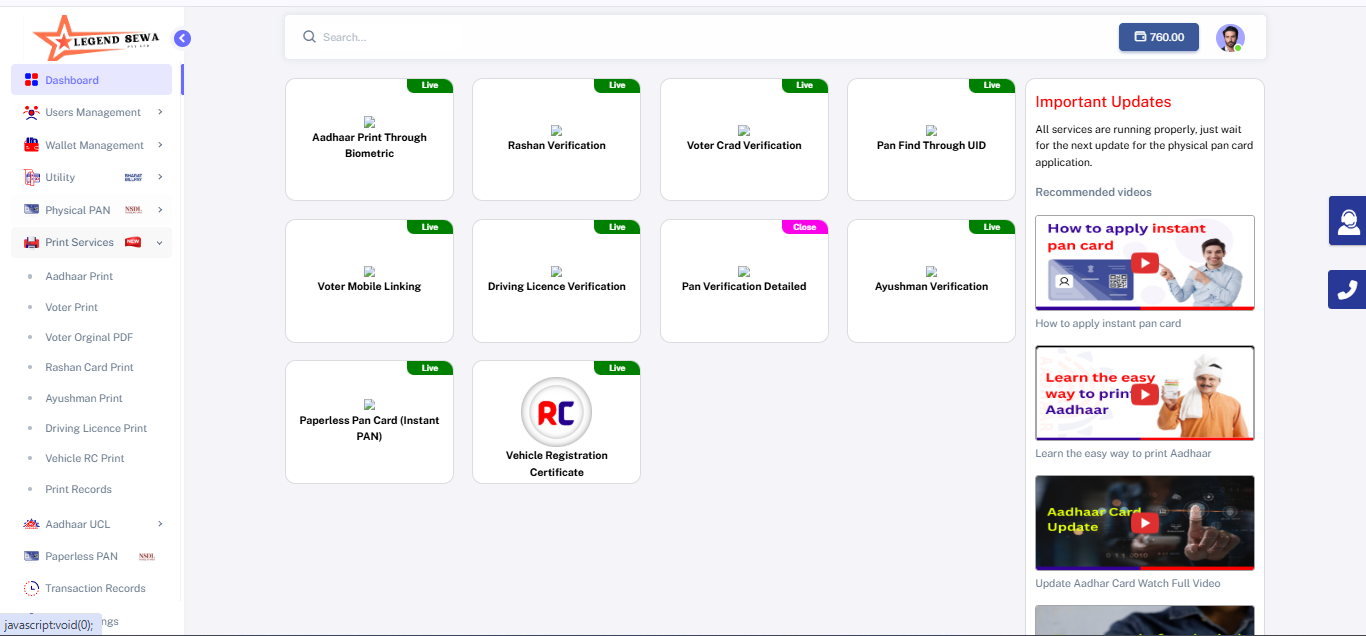Click 'Learn the easy way to print Aadhaar' caption
Image resolution: width=1366 pixels, height=636 pixels.
1123,454
